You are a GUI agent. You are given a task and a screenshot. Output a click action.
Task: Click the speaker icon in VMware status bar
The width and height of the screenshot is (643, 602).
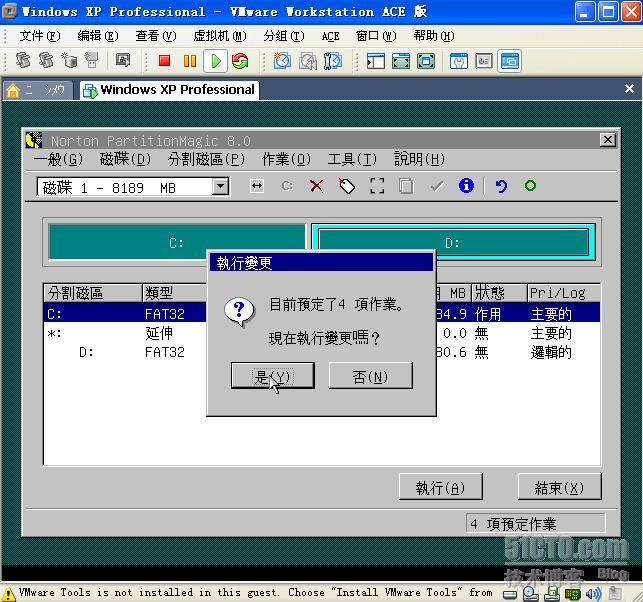click(593, 593)
